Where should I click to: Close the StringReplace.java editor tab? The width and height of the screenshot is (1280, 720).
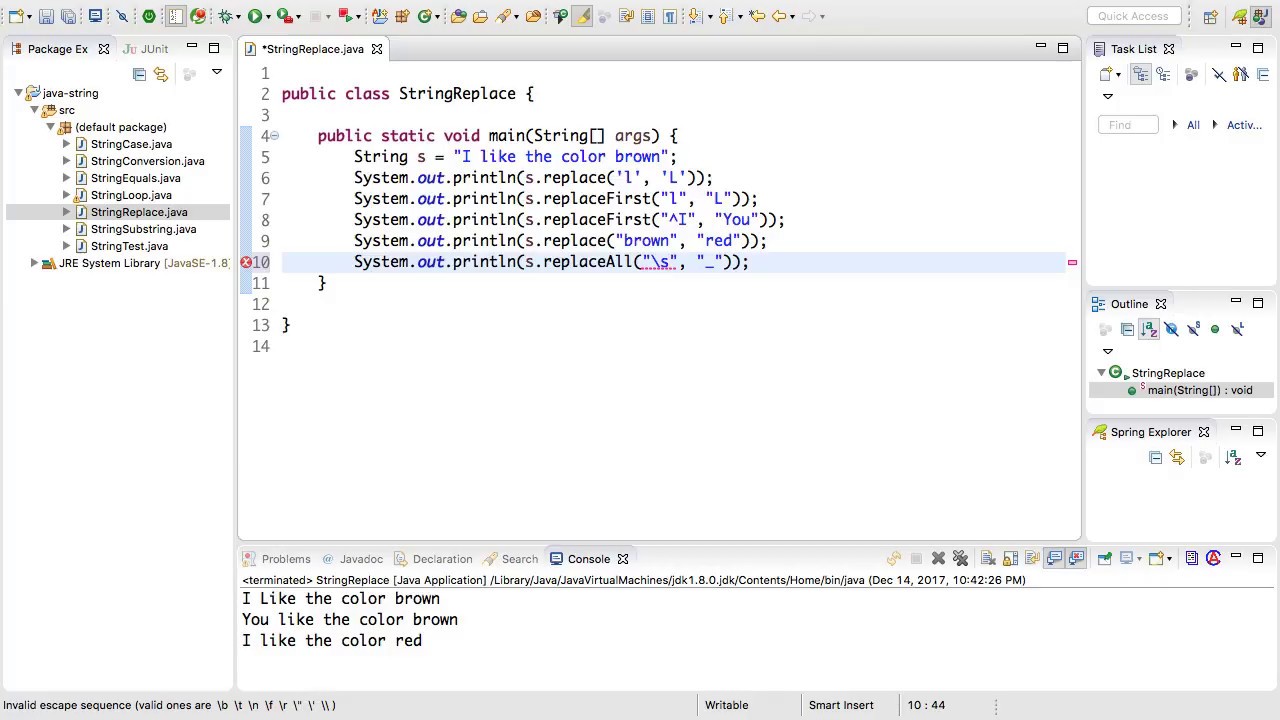pos(377,49)
